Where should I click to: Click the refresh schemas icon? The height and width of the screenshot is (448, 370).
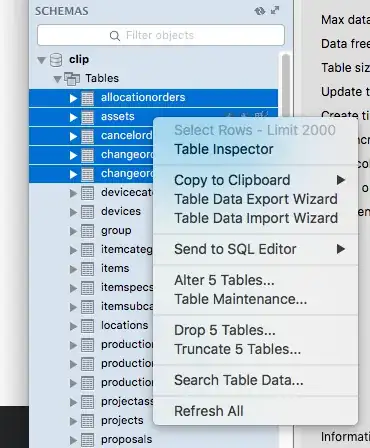pos(260,11)
